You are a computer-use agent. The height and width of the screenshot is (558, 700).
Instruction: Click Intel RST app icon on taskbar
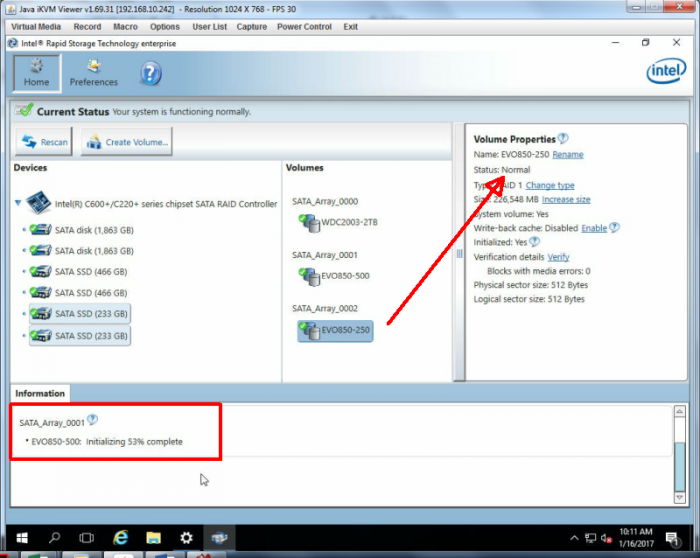tap(219, 538)
